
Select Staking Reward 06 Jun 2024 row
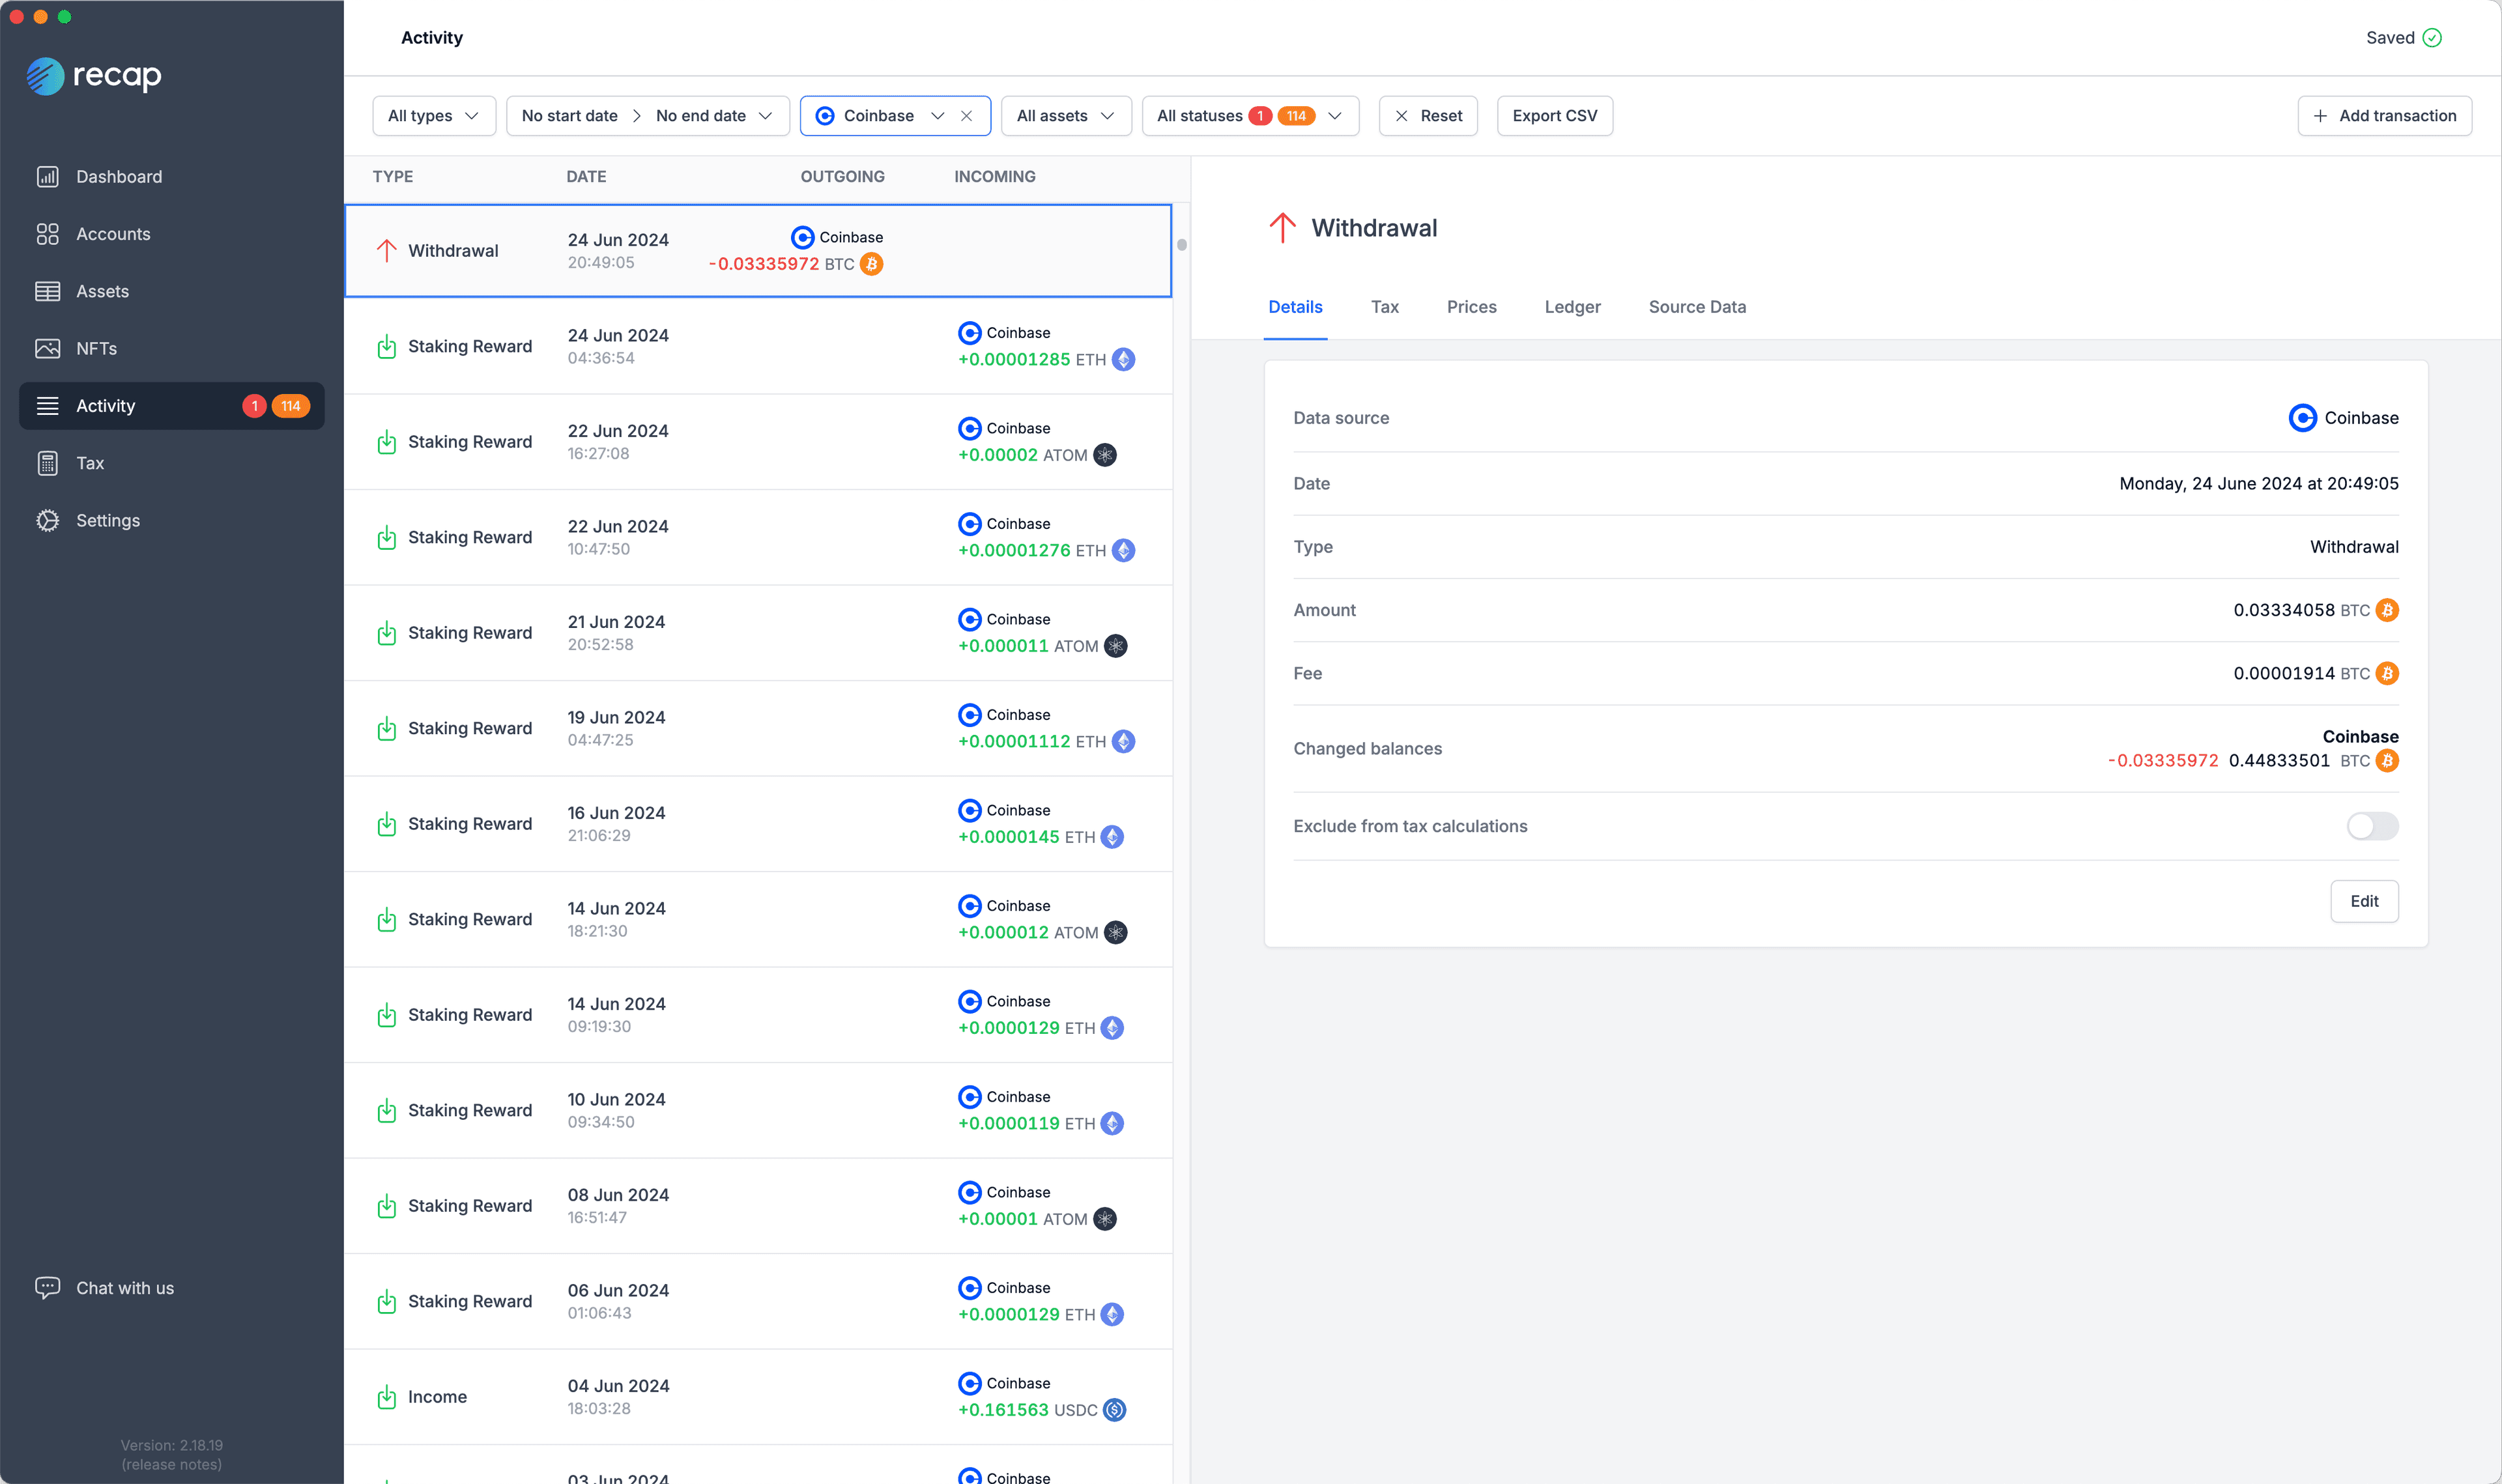click(x=758, y=1301)
